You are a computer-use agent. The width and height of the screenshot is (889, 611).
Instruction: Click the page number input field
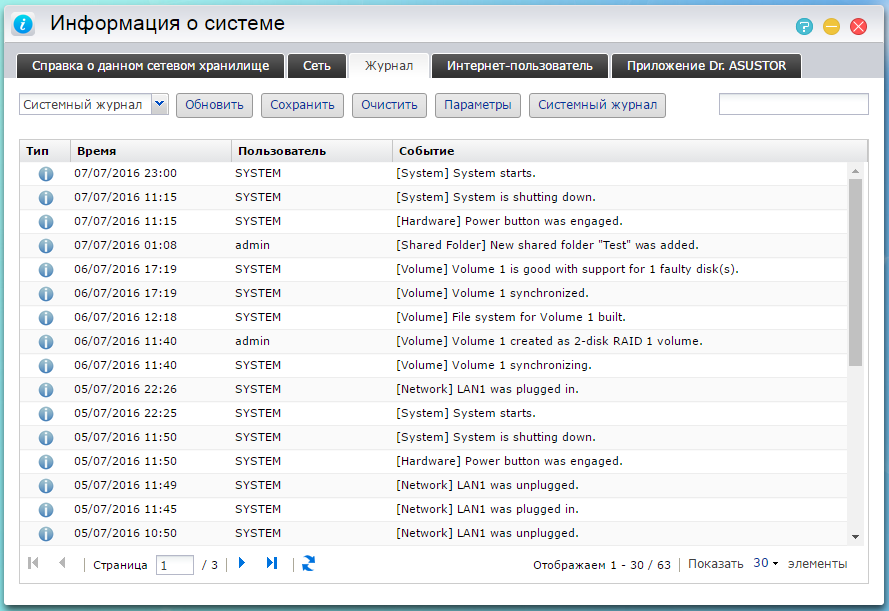[175, 565]
